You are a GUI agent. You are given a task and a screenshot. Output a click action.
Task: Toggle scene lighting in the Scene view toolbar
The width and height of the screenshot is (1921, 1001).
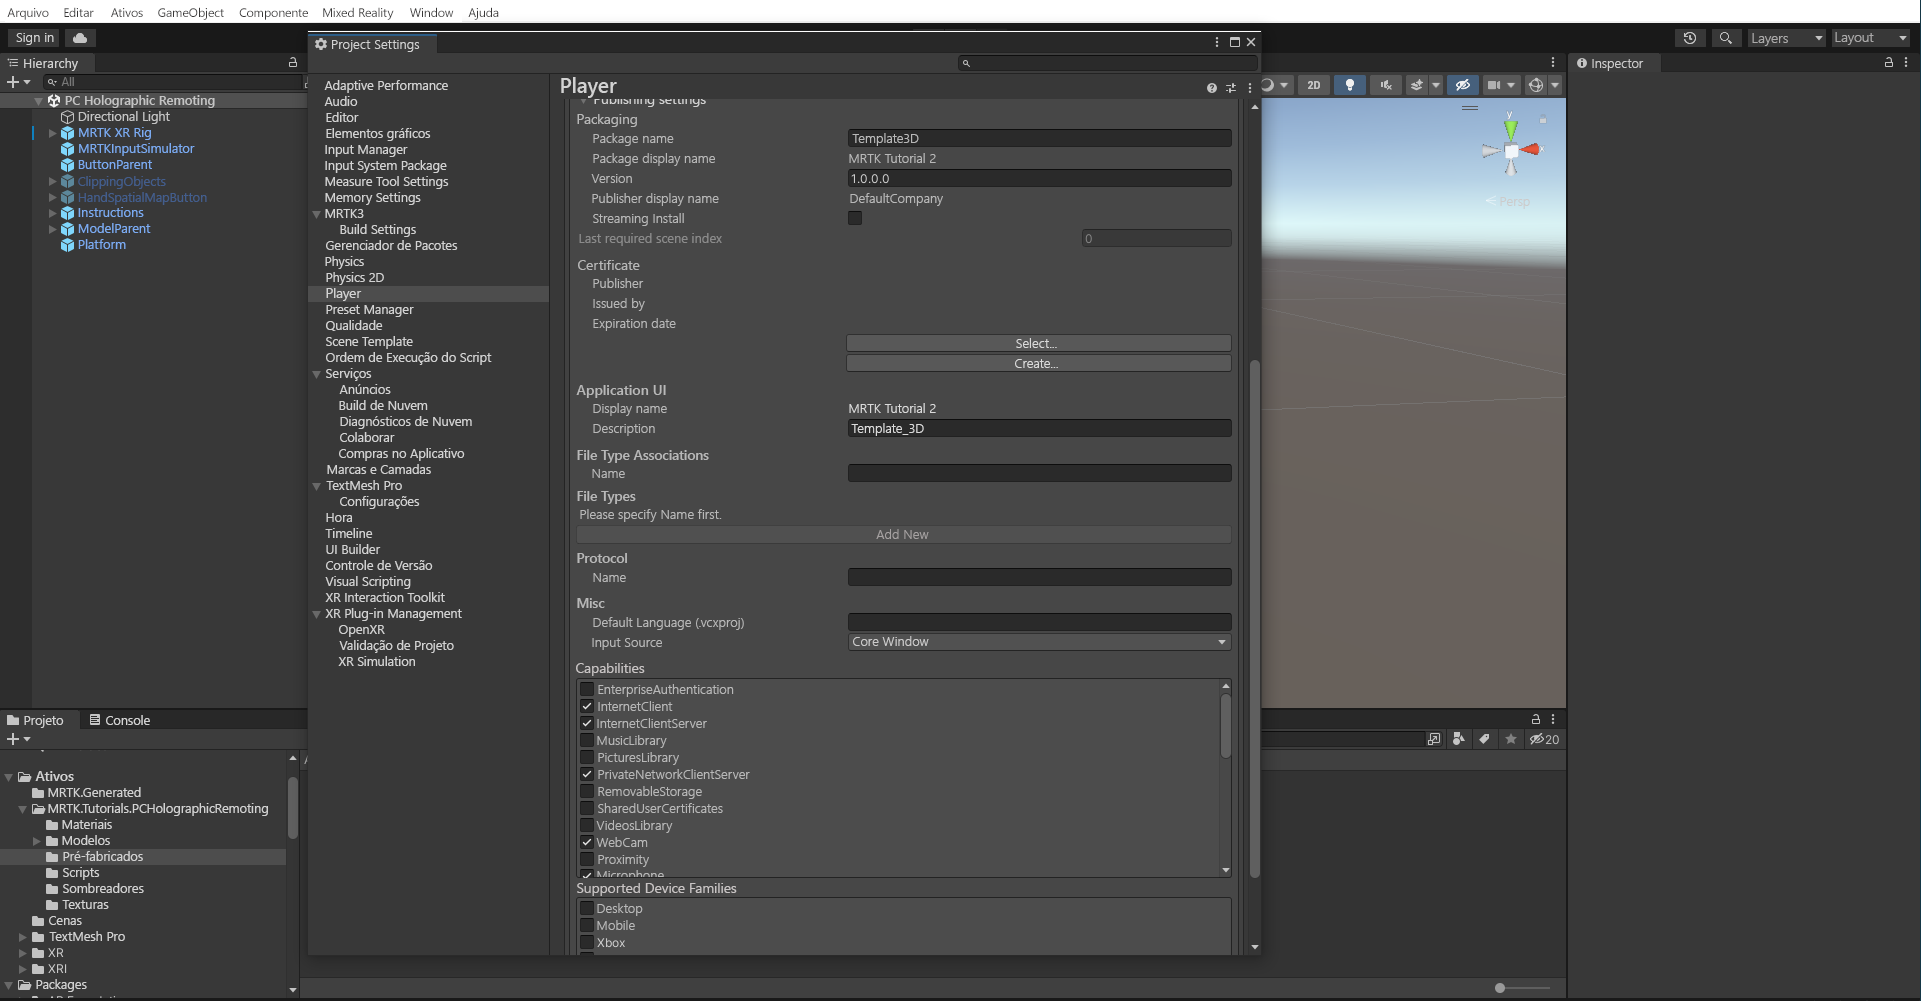1349,85
